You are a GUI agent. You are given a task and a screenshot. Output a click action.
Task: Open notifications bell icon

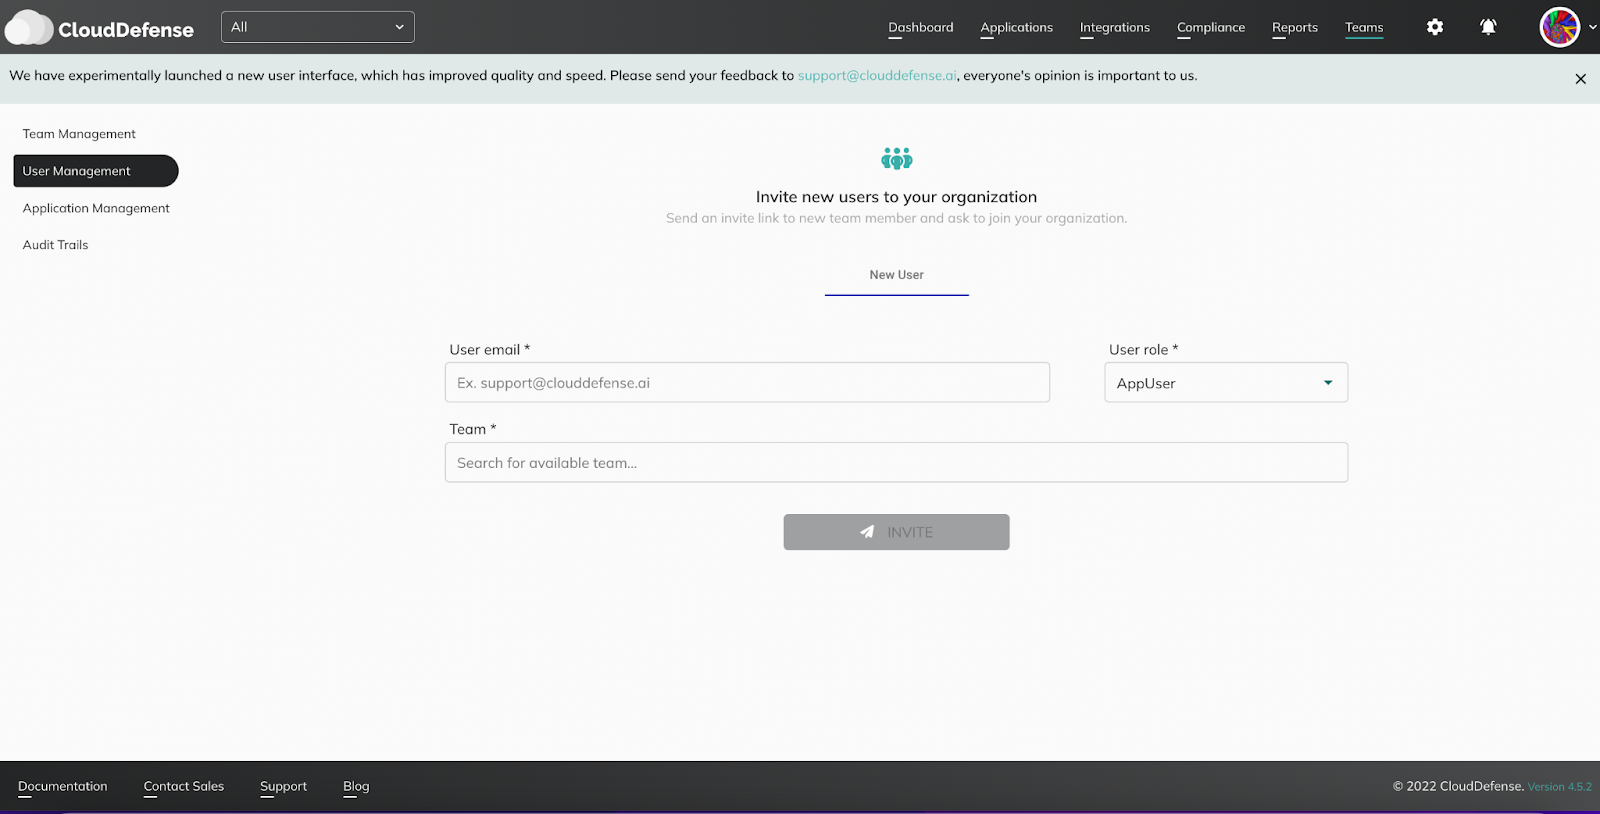pos(1488,27)
